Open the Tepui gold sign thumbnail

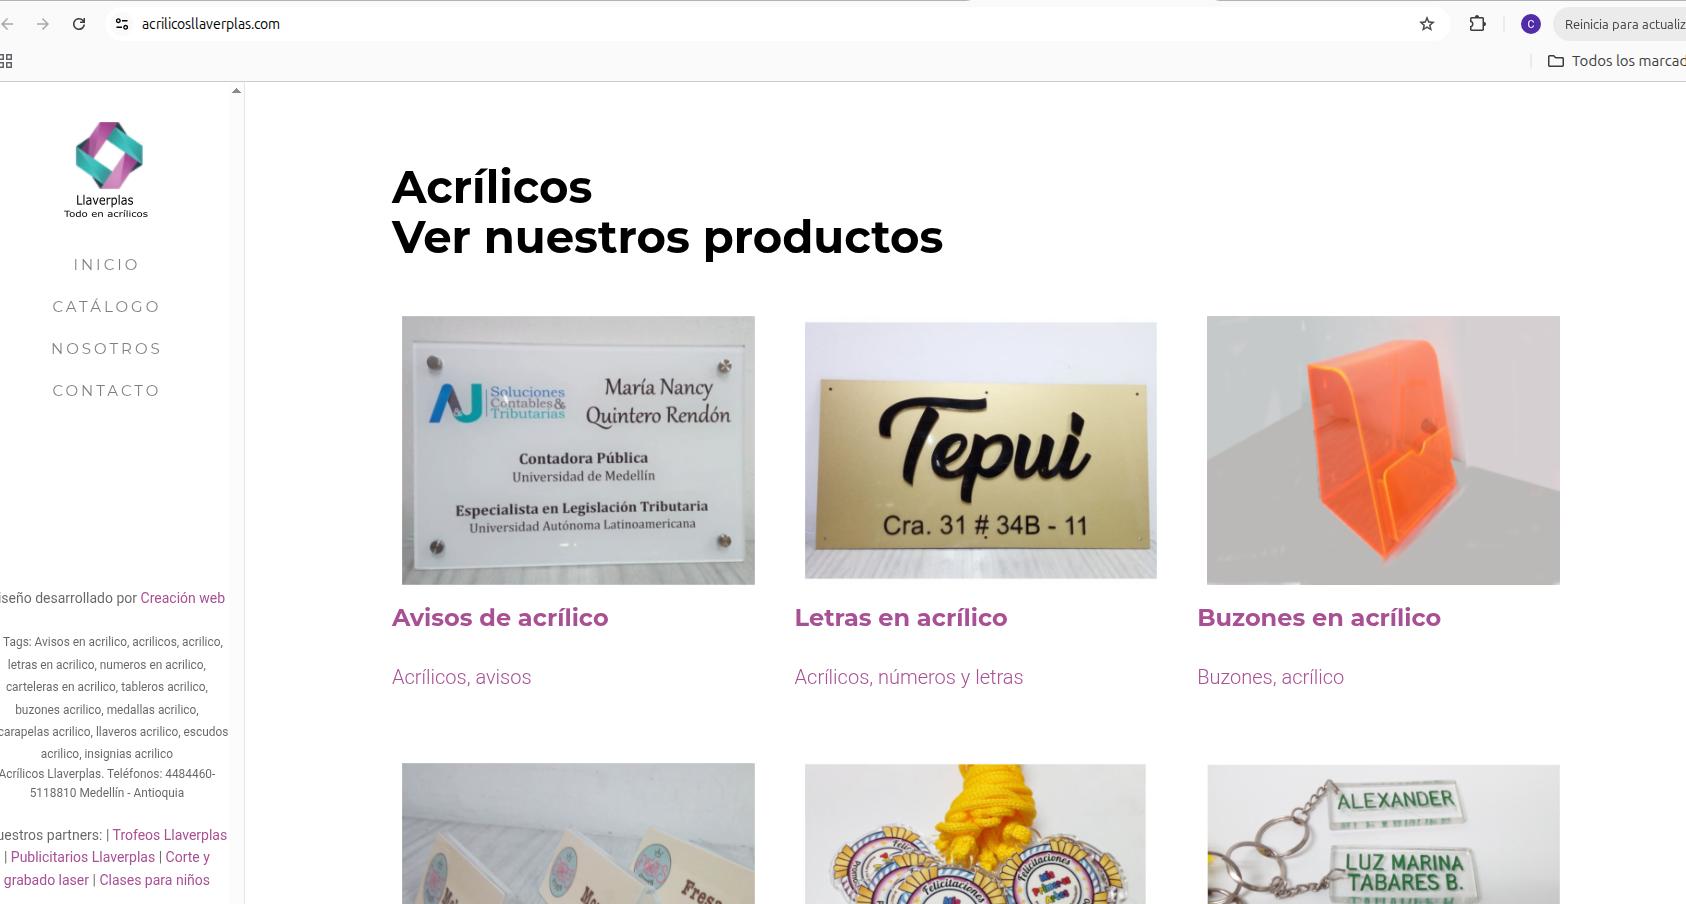tap(980, 450)
